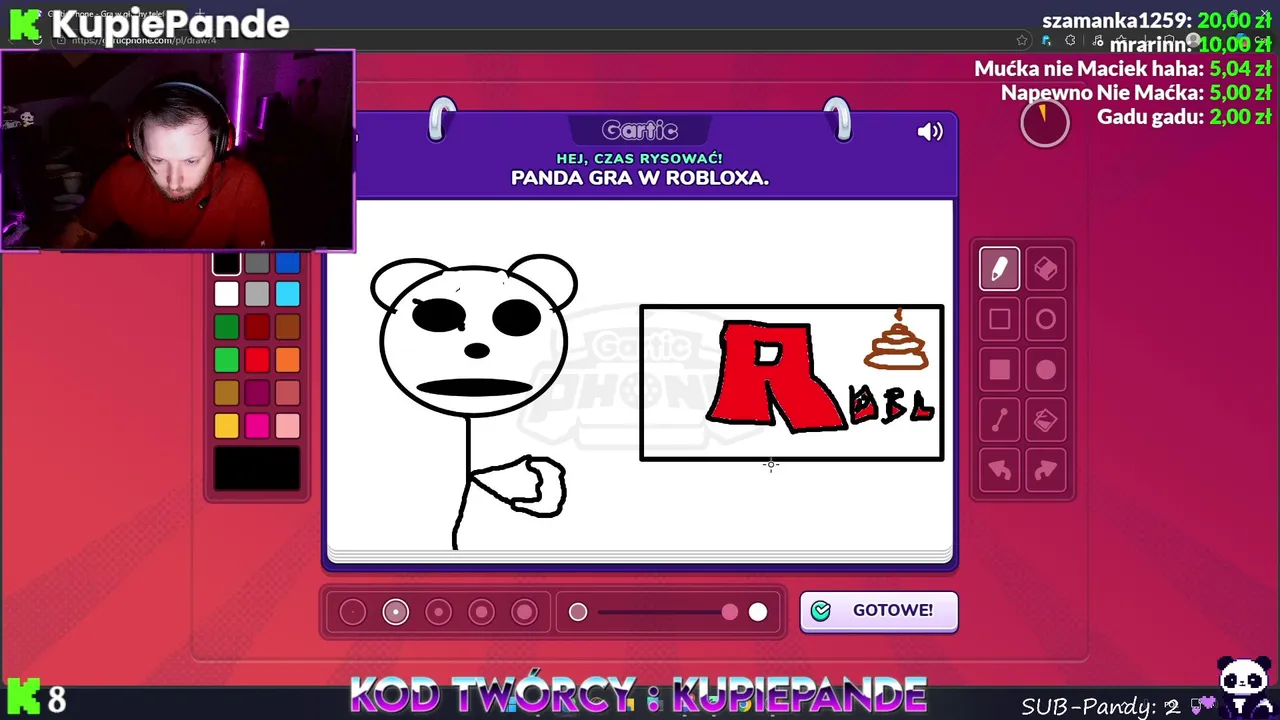1280x720 pixels.
Task: Pick the hot pink color swatch
Action: pos(257,426)
